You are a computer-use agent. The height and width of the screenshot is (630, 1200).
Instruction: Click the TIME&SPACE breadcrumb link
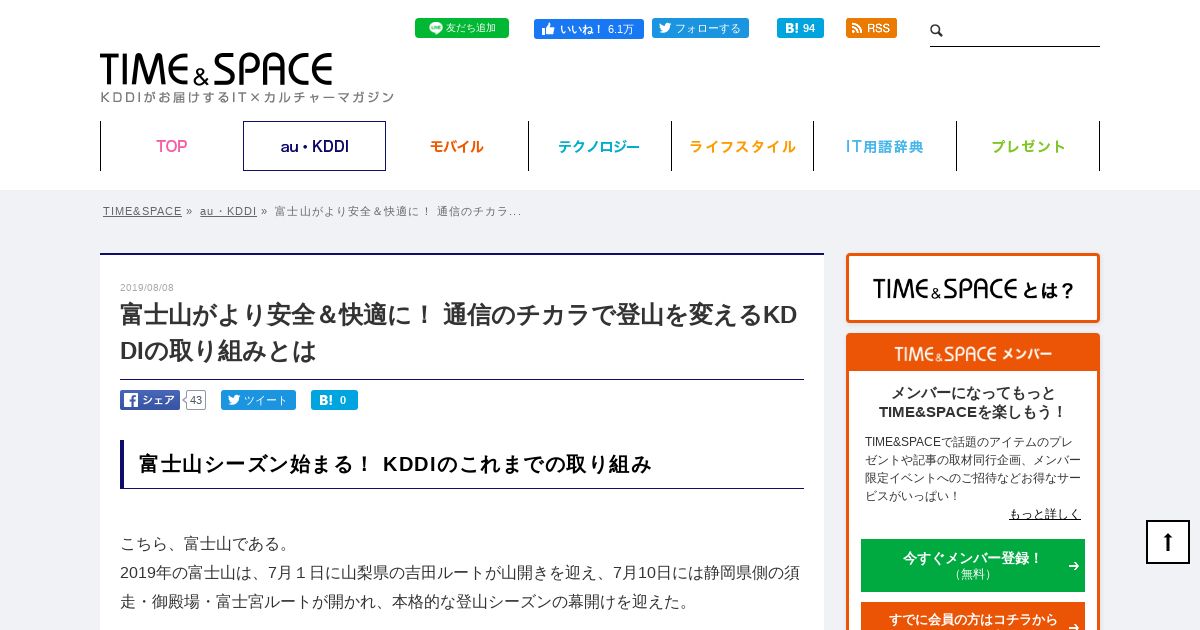pos(142,211)
